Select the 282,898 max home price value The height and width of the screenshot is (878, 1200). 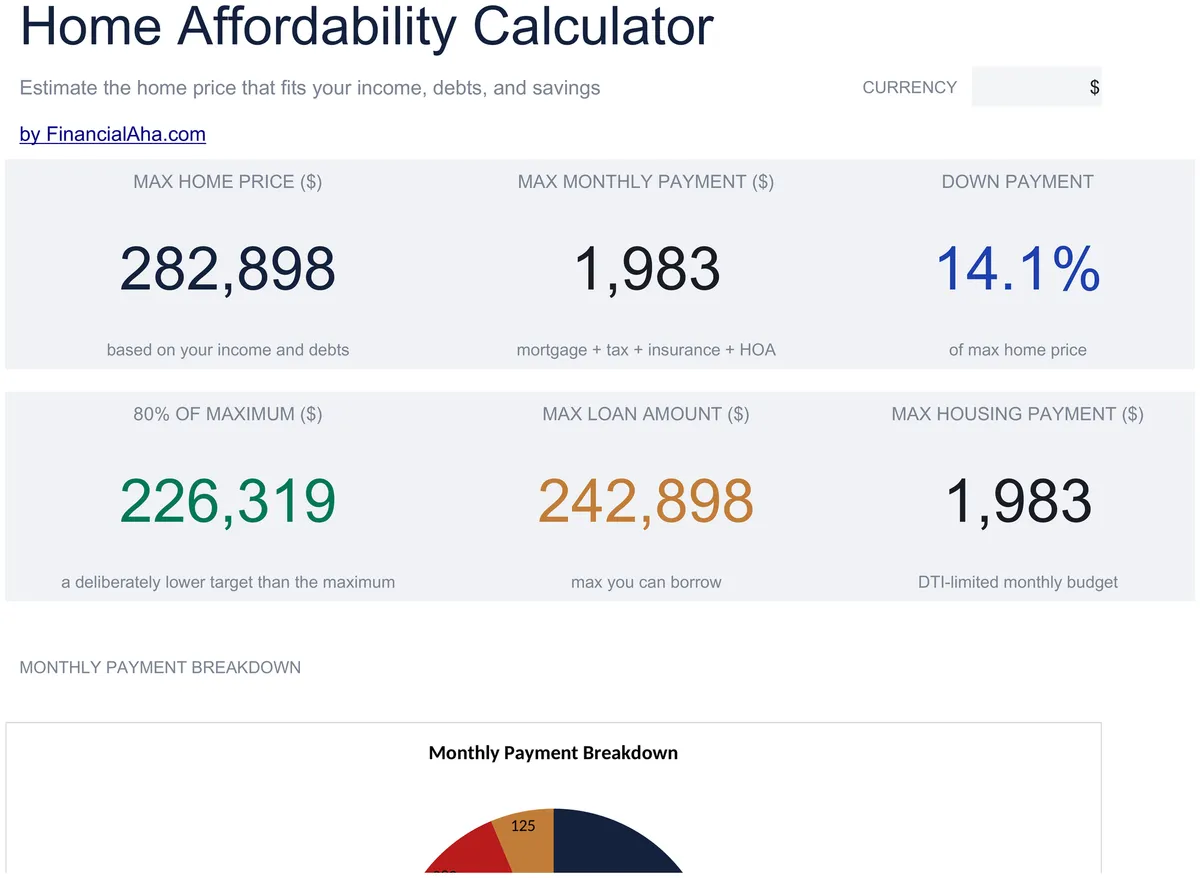coord(228,269)
